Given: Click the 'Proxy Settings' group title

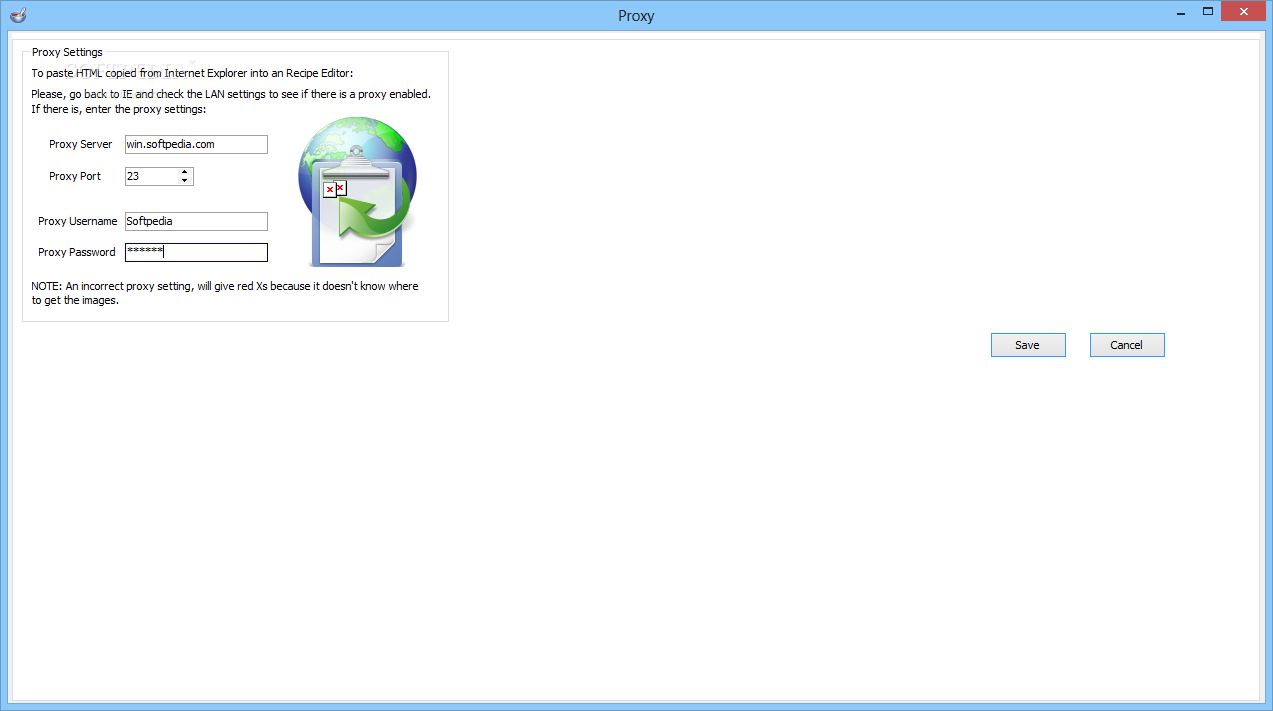Looking at the screenshot, I should pos(67,52).
